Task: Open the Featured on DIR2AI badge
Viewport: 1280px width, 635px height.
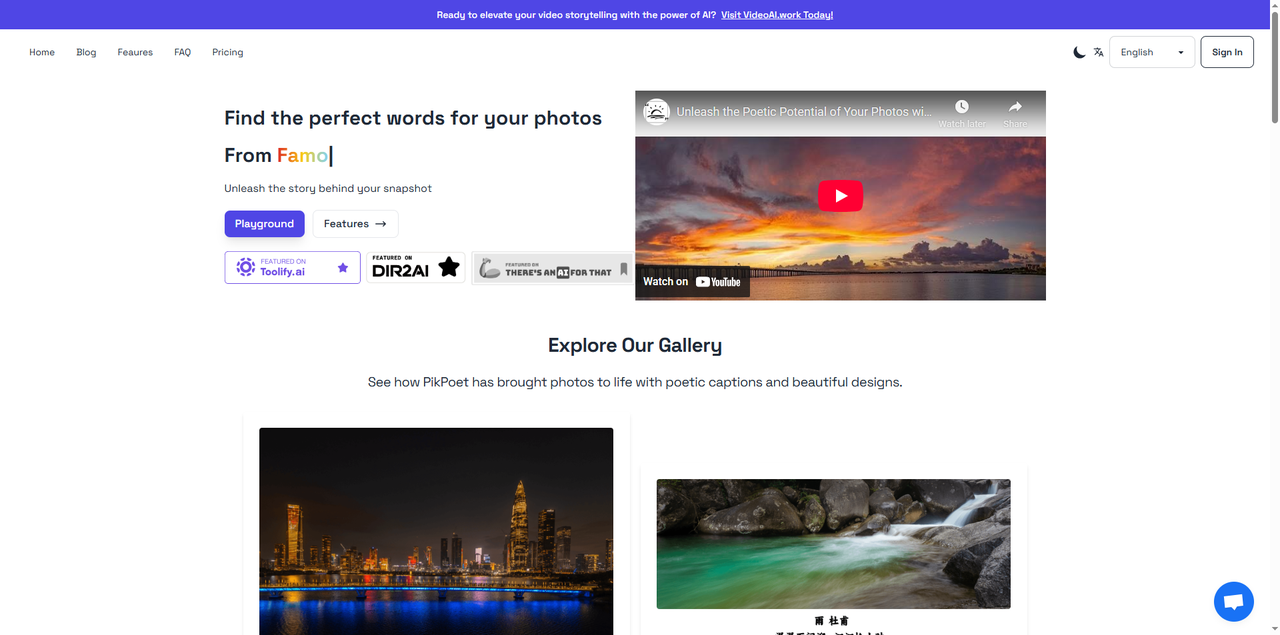Action: click(416, 267)
